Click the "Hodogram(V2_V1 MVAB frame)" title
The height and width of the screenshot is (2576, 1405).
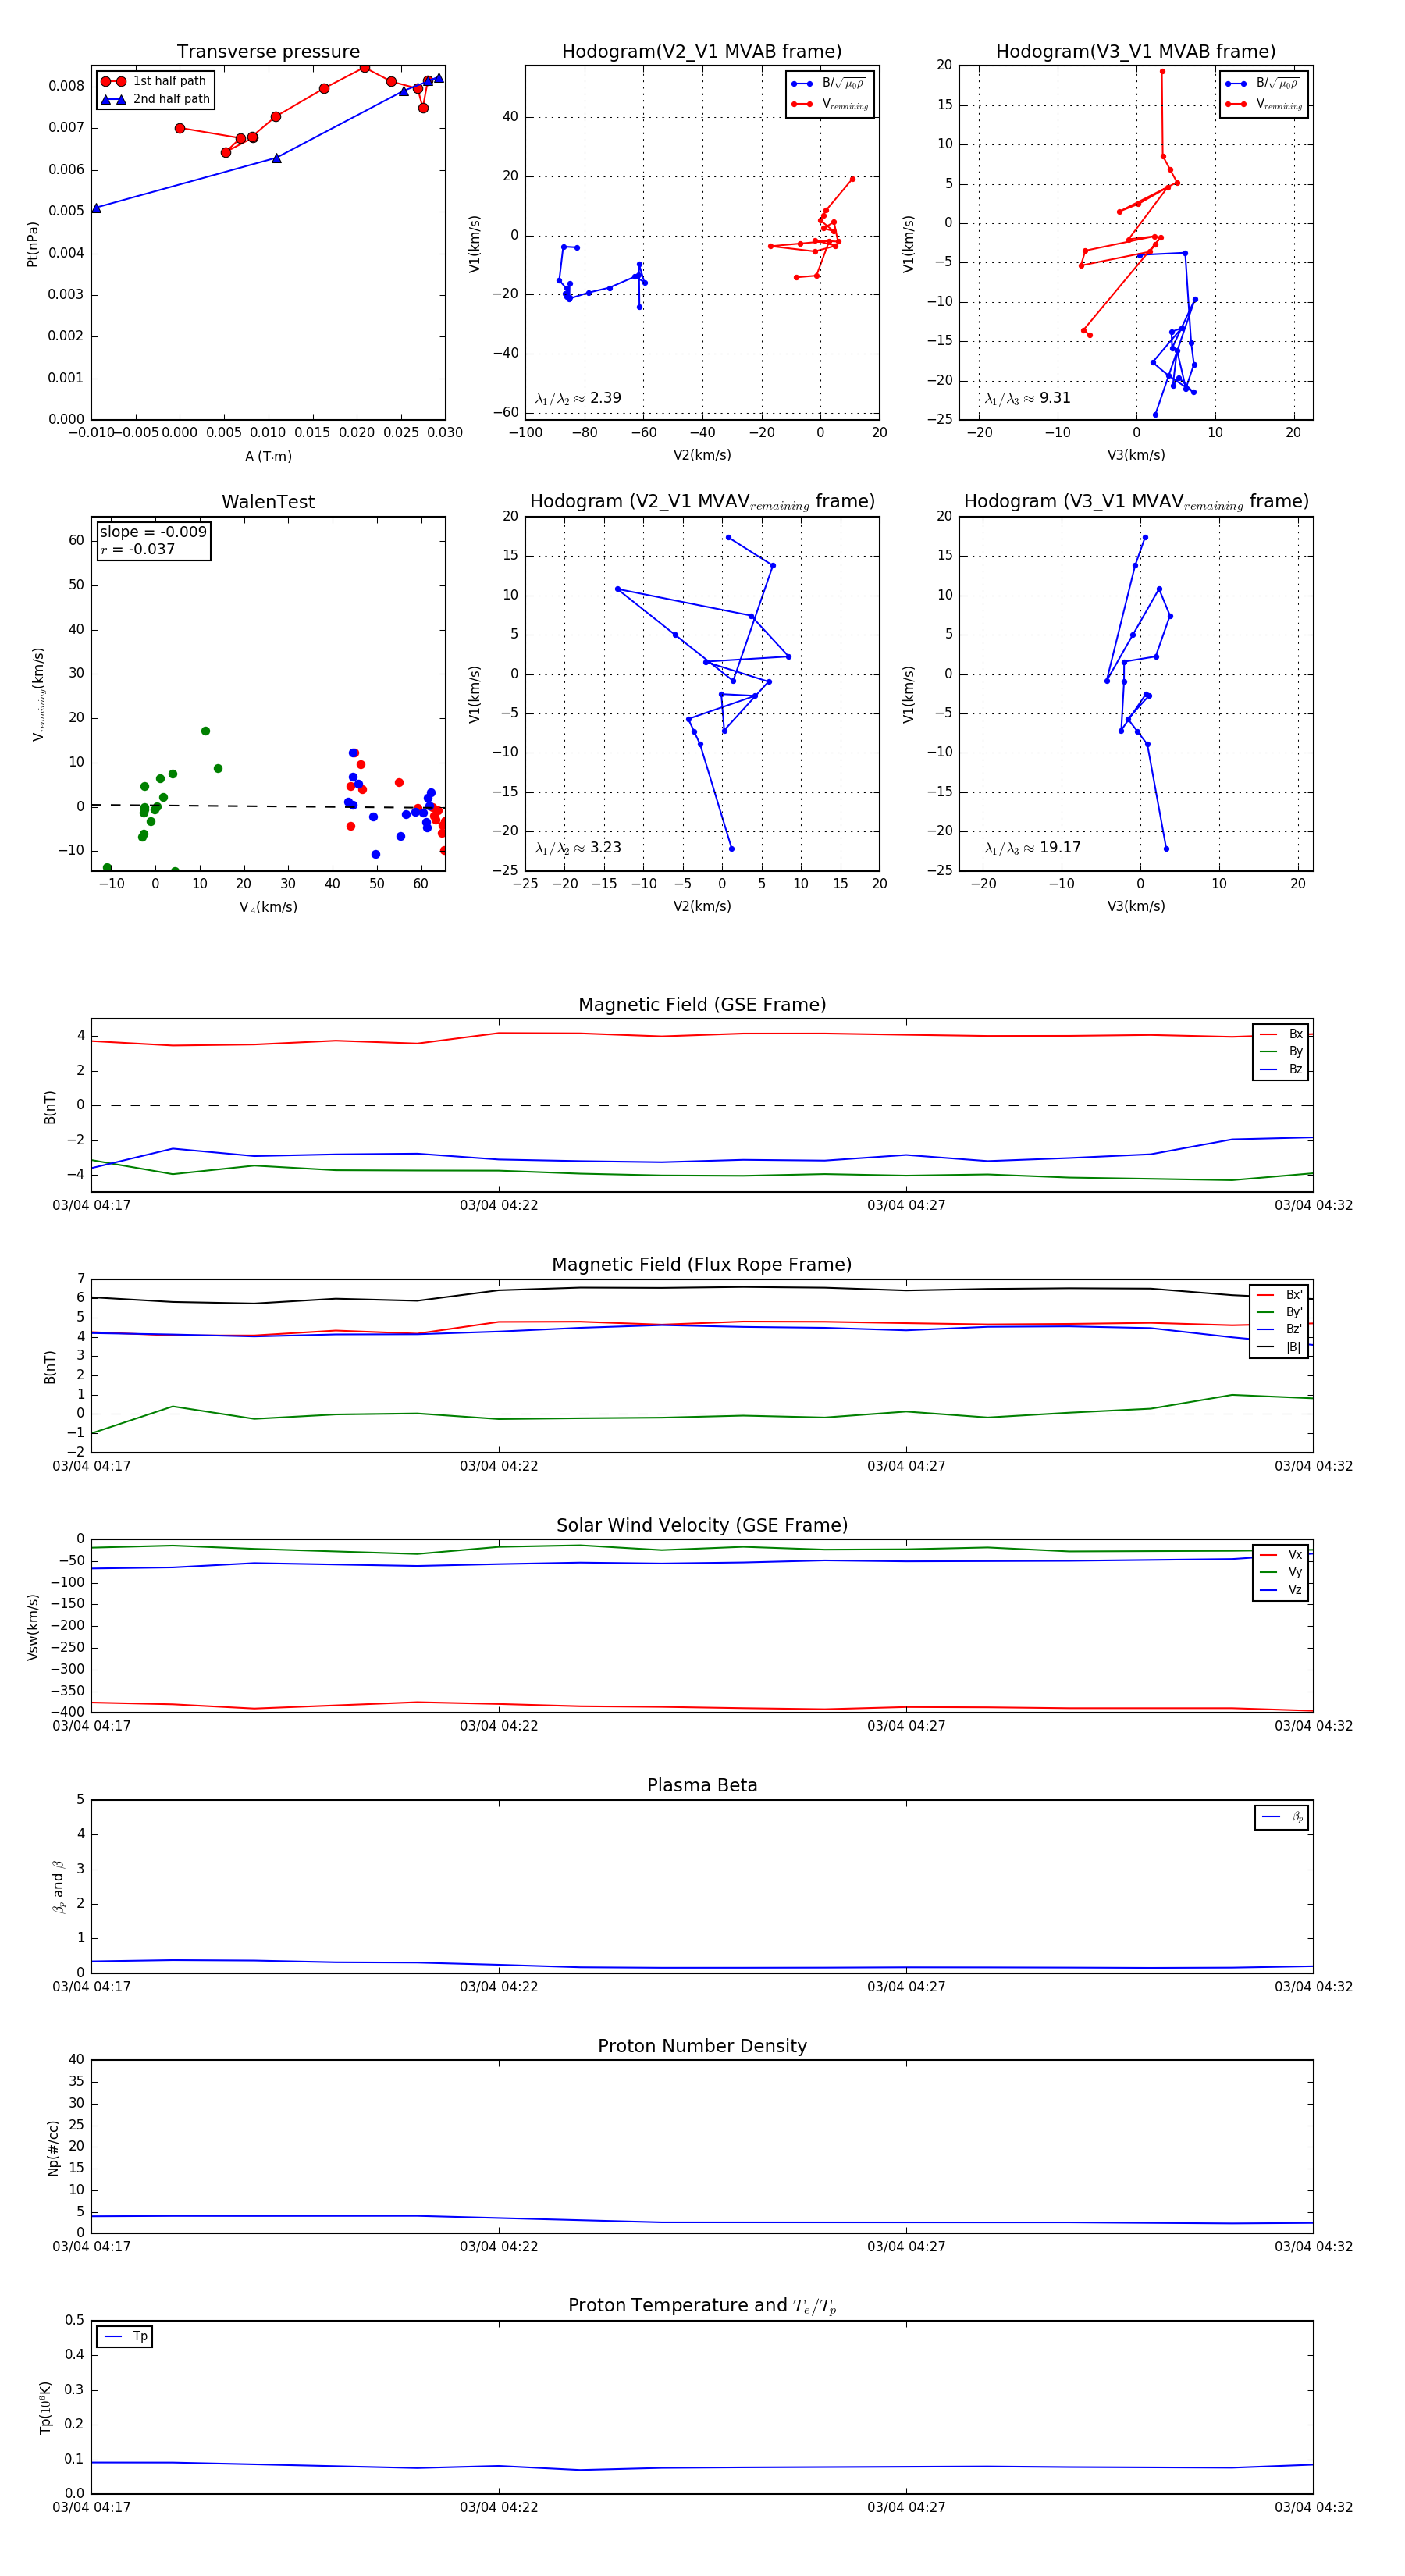(702, 51)
